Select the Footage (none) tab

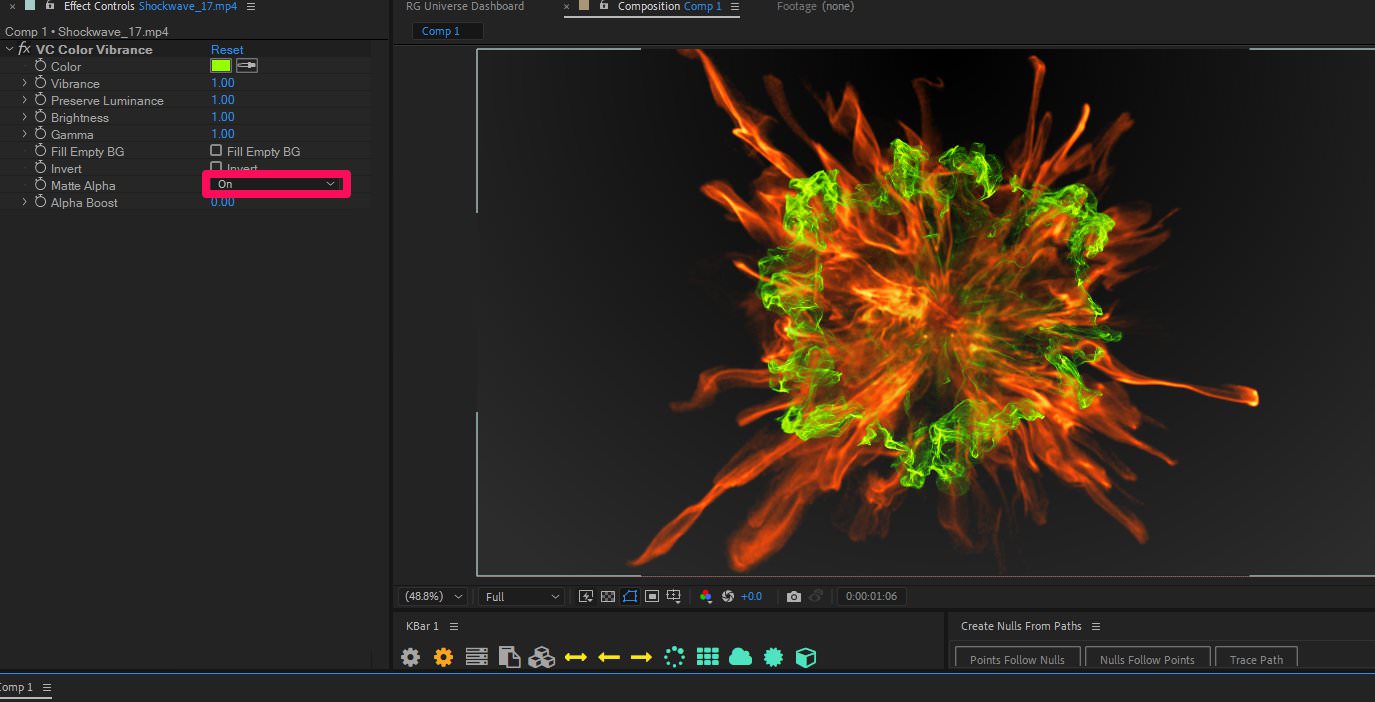point(815,7)
